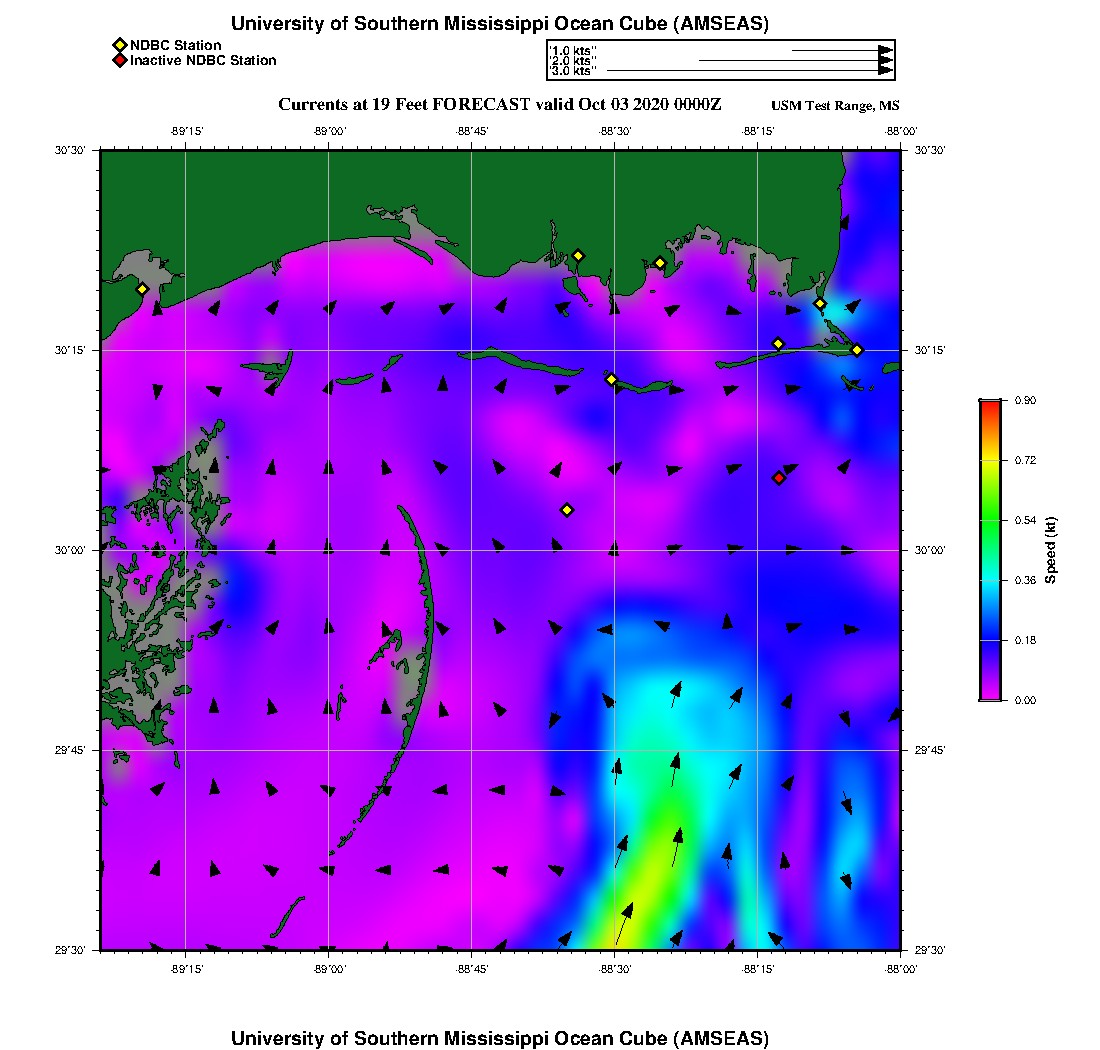Click the 30°15' label on the right axis
Viewport: 1100px width, 1050px height.
pos(930,350)
